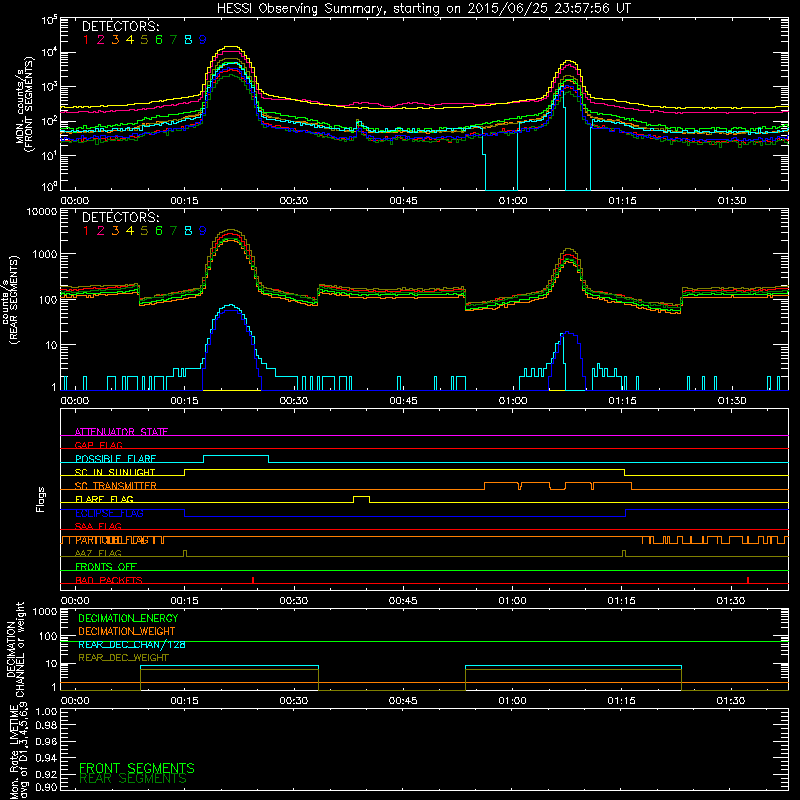Click the red BAD PACKETS tick near 00:25
Image resolution: width=800 pixels, height=800 pixels.
[x=253, y=580]
